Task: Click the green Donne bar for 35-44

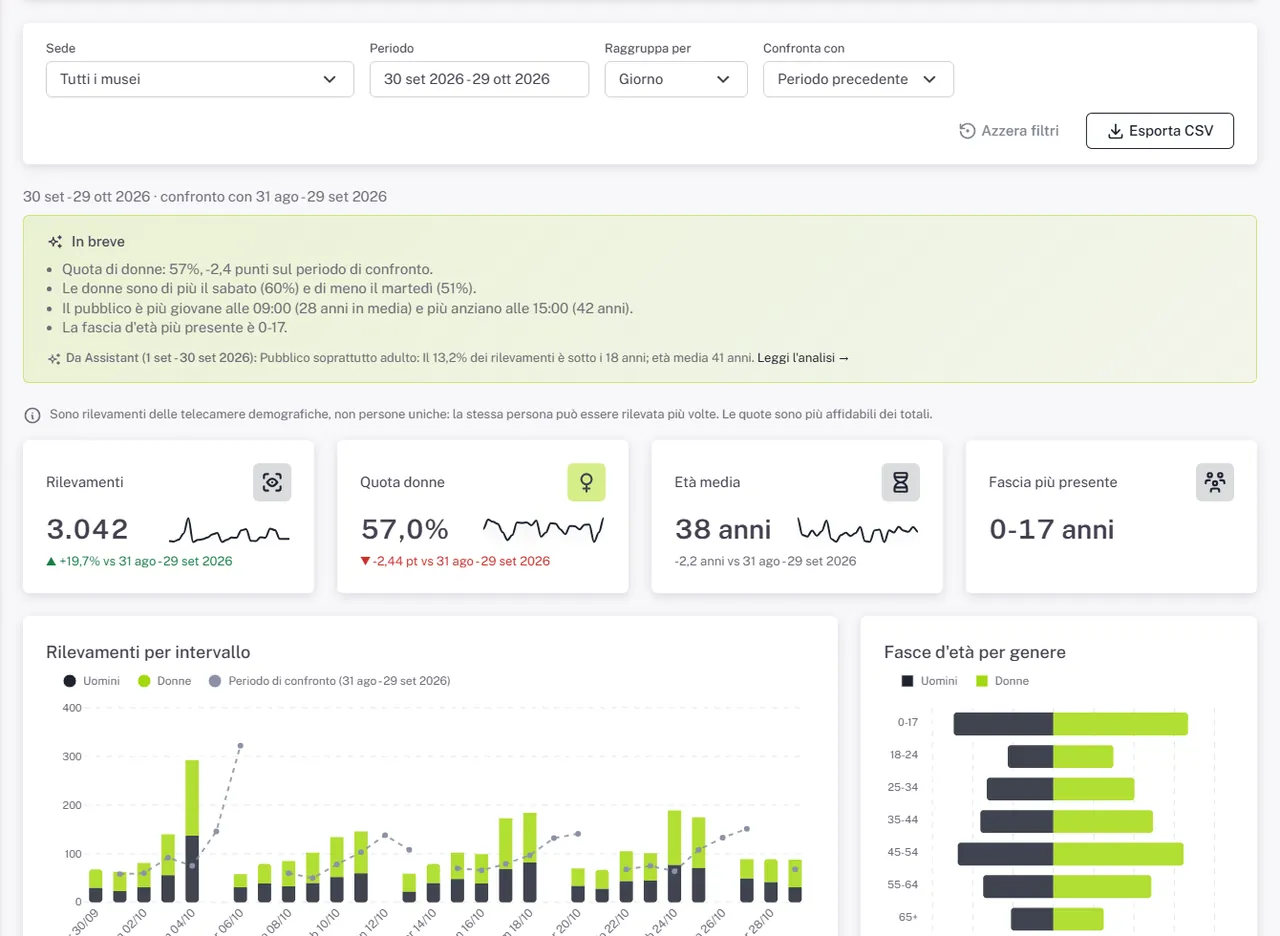Action: (x=1103, y=822)
